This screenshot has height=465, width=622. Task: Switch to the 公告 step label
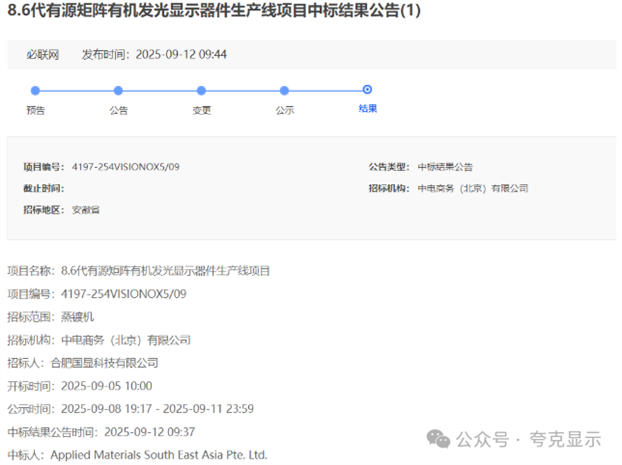pyautogui.click(x=118, y=110)
